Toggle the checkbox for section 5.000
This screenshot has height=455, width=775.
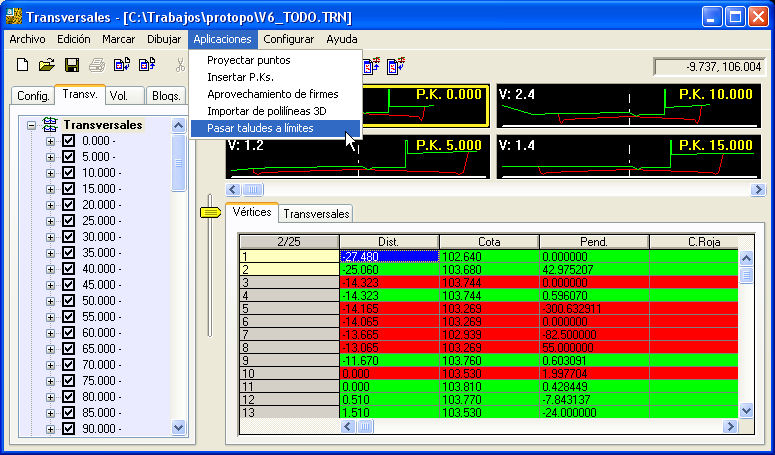[x=68, y=157]
